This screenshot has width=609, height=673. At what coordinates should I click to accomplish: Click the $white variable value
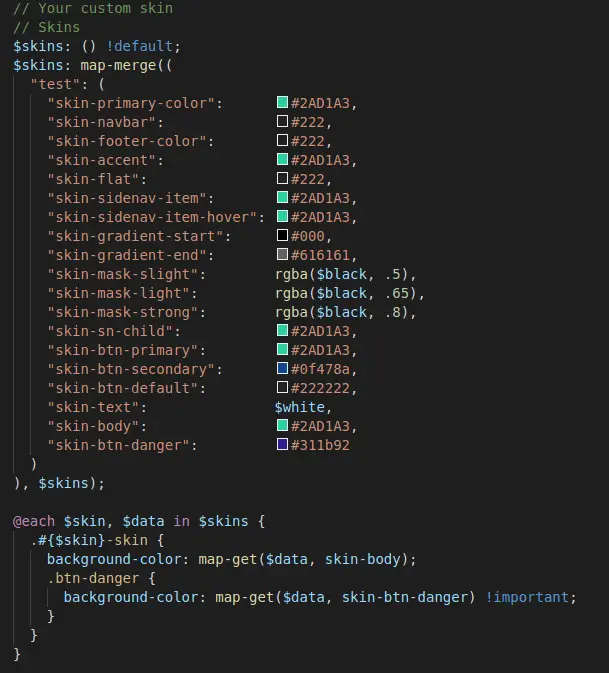[x=300, y=407]
